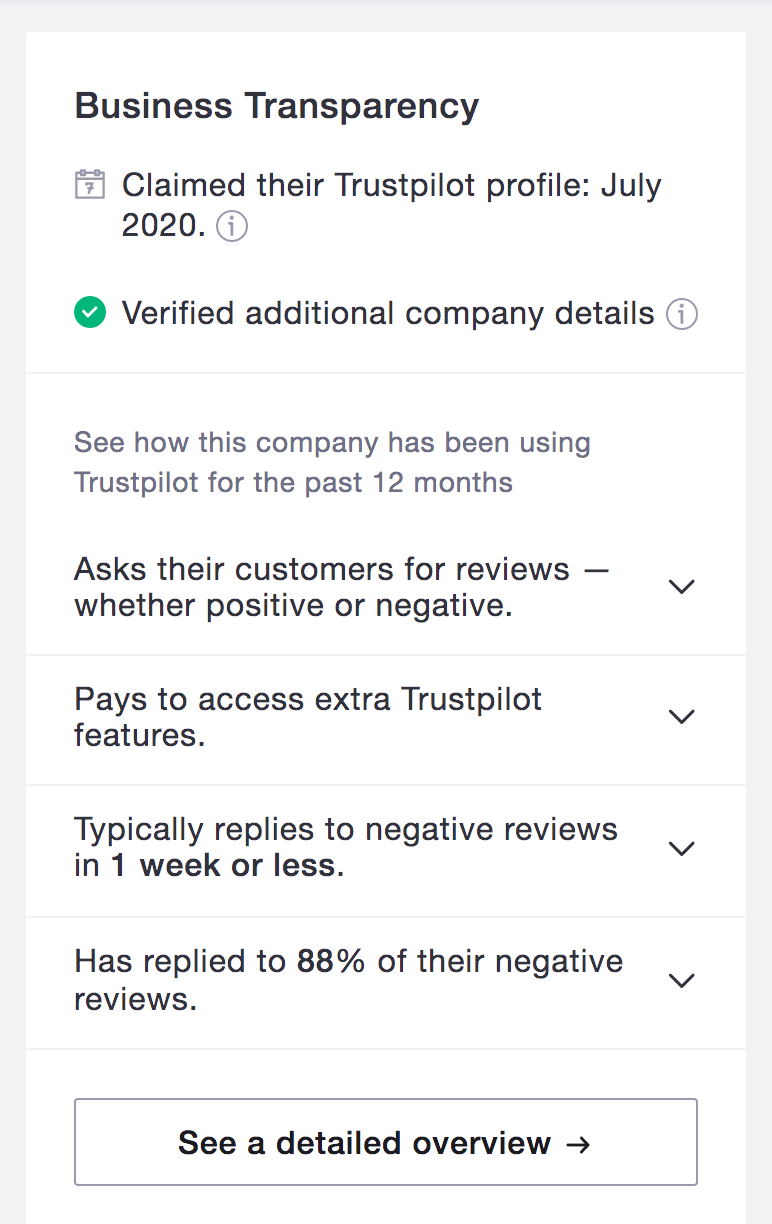Click the calendar icon beside the claimed profile date
The width and height of the screenshot is (772, 1224).
[x=90, y=185]
